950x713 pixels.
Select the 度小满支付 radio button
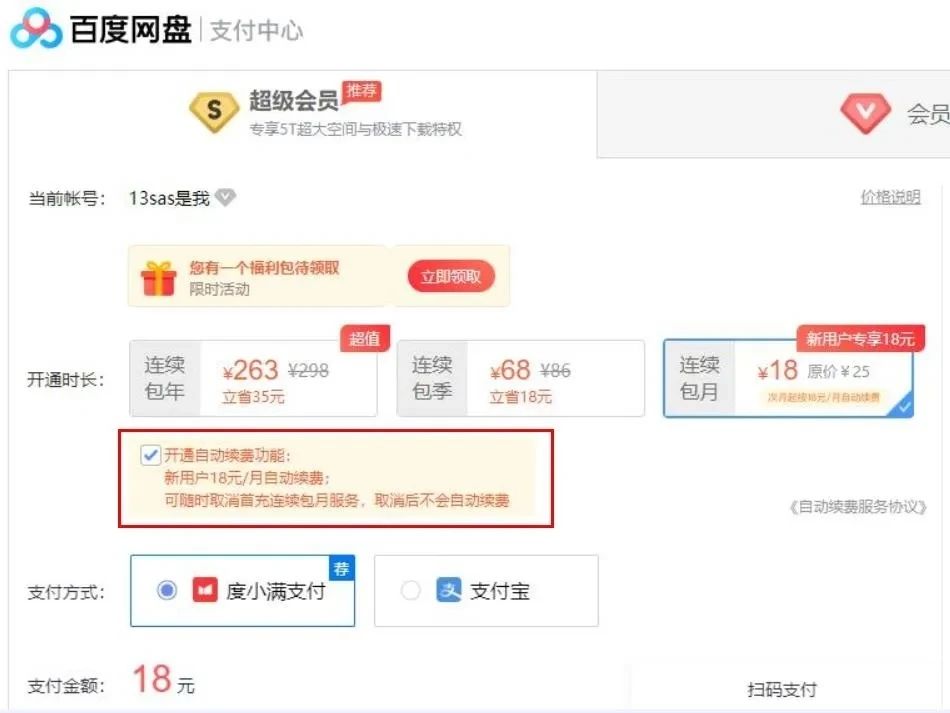pyautogui.click(x=167, y=590)
